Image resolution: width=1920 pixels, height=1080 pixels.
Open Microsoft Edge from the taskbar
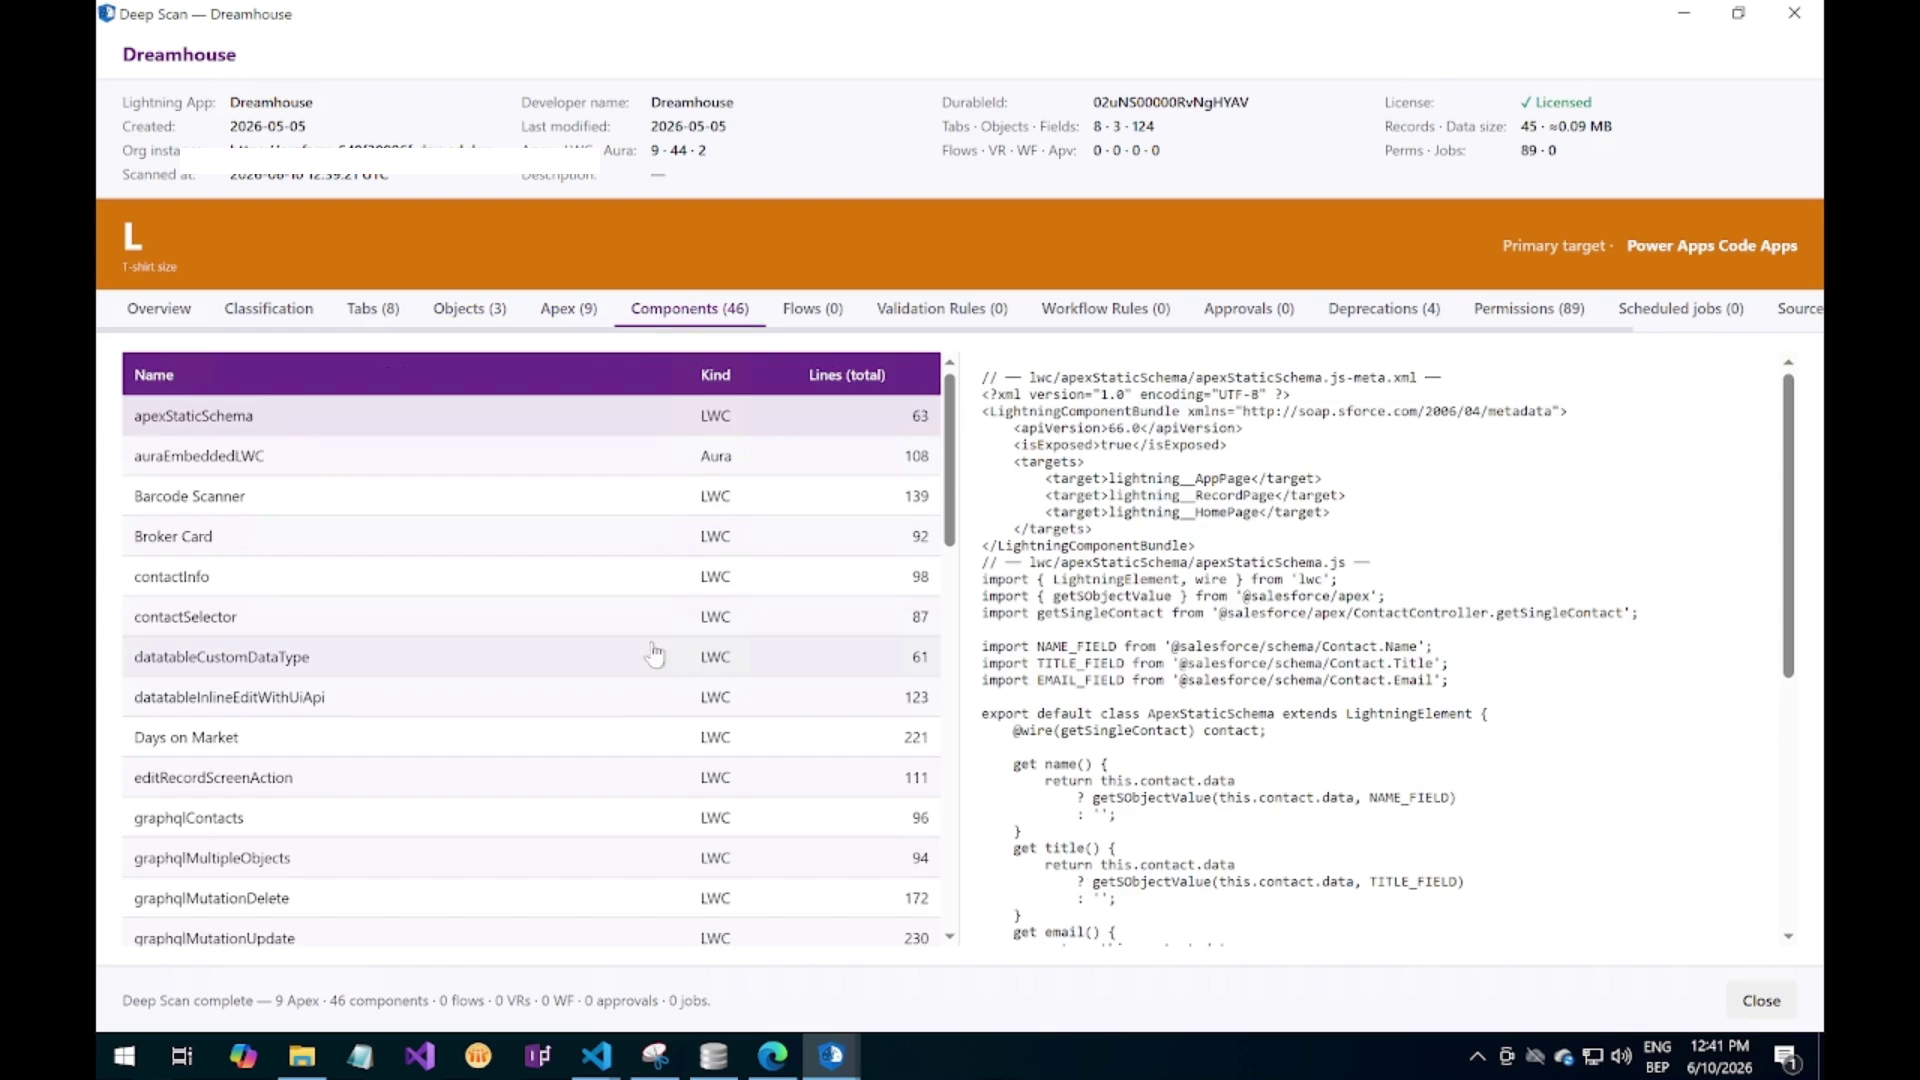pos(772,1056)
